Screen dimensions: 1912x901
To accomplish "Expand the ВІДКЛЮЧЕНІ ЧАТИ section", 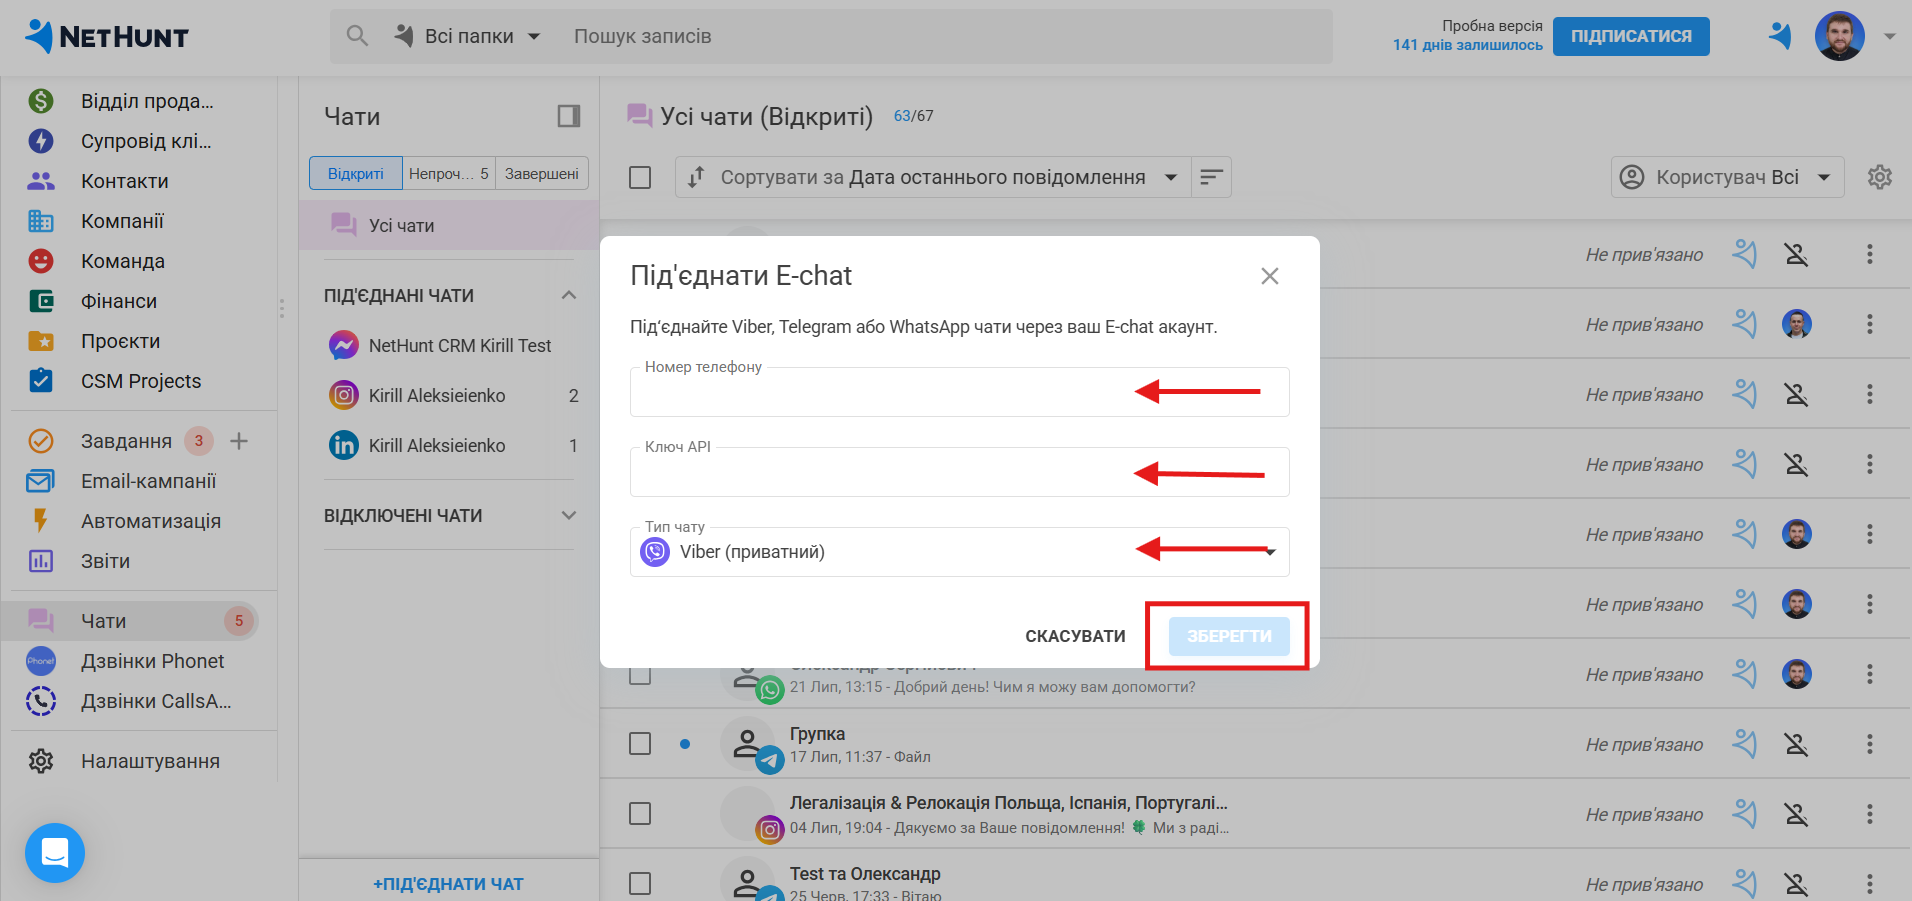I will click(x=568, y=516).
